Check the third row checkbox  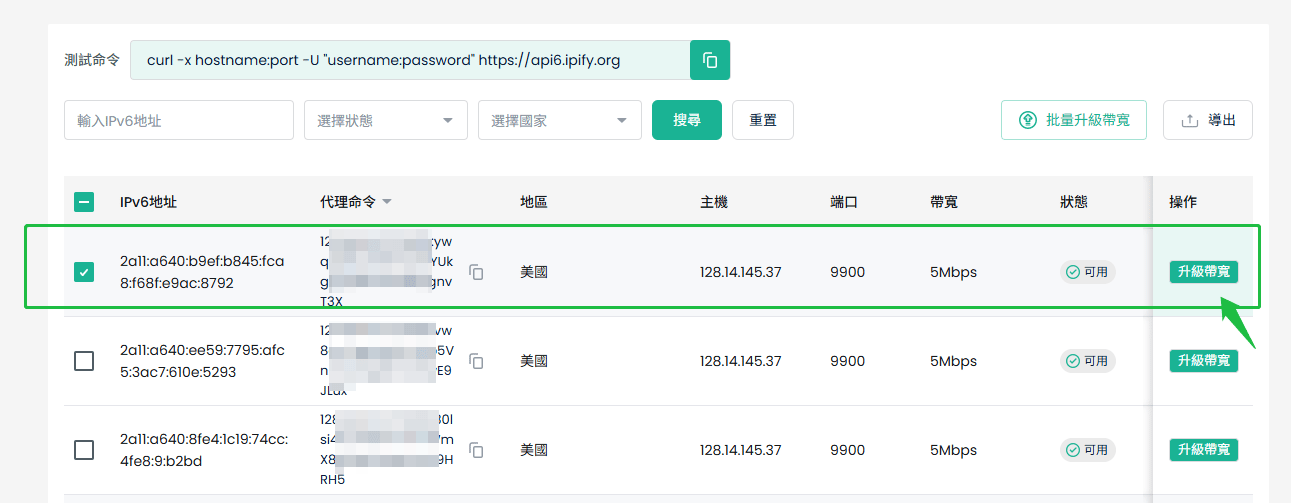click(84, 450)
